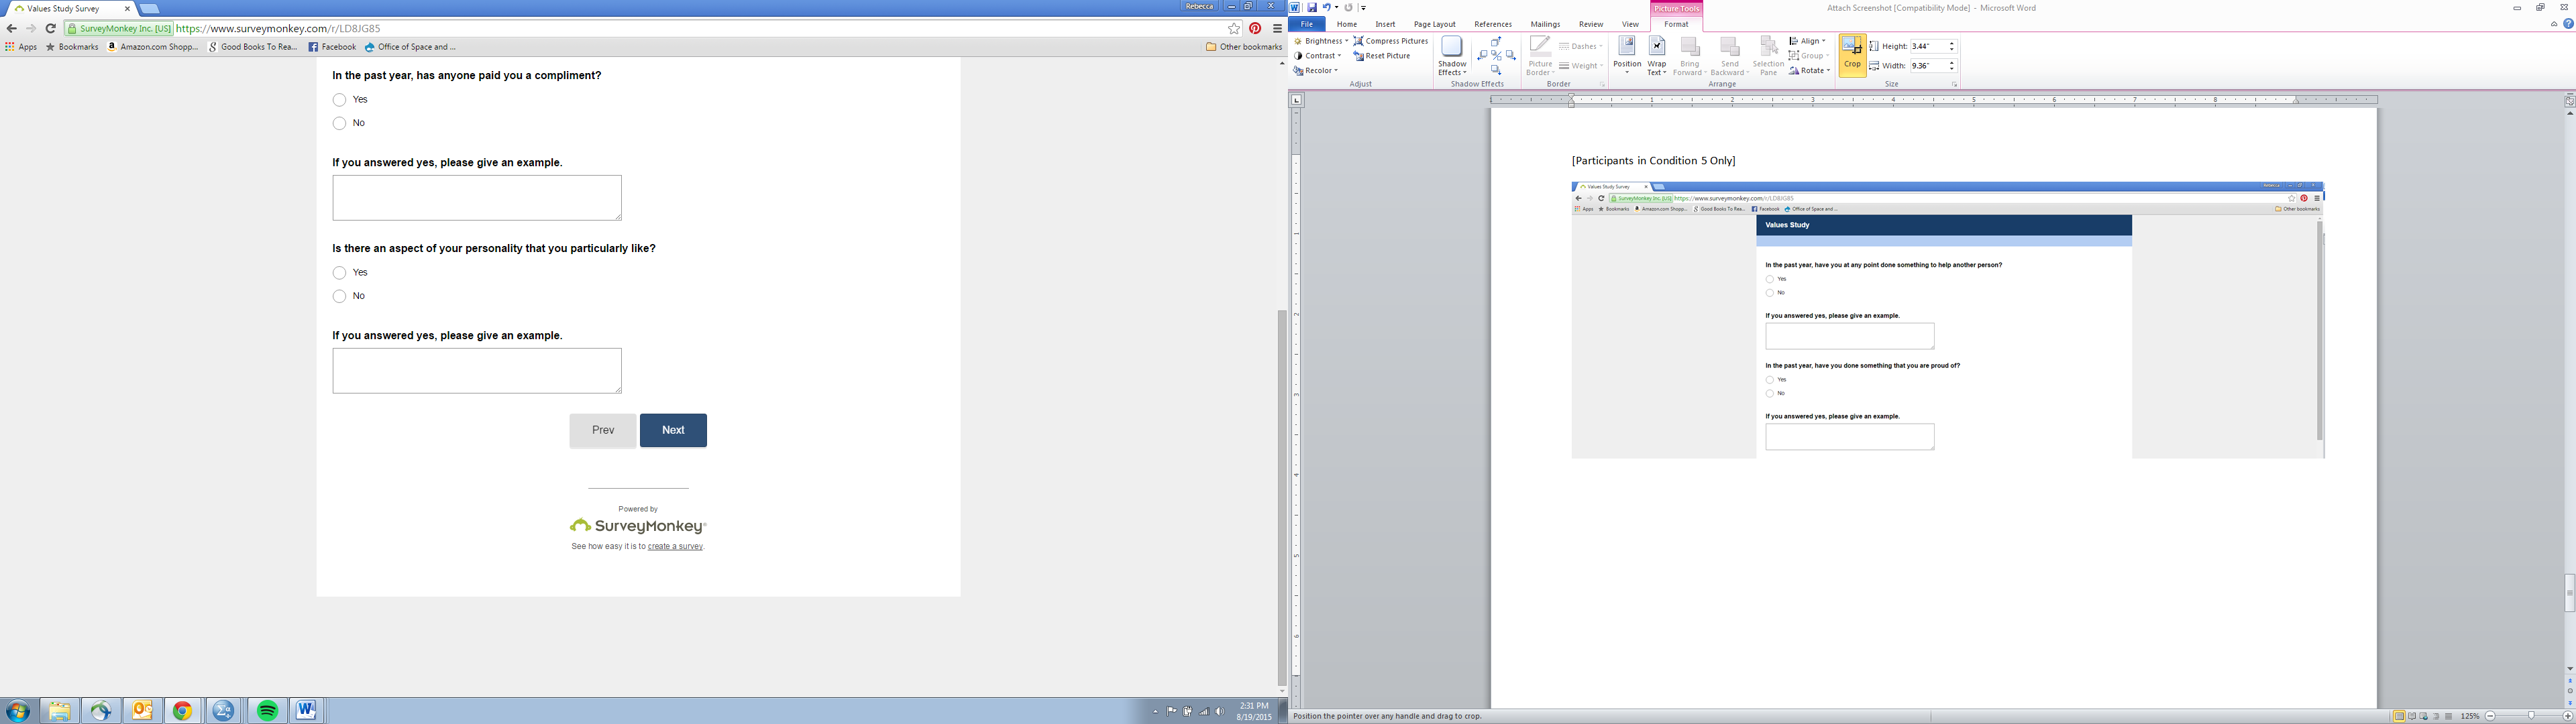This screenshot has width=2576, height=724.
Task: Click Compress Pictures in Adjust group
Action: tap(1390, 41)
